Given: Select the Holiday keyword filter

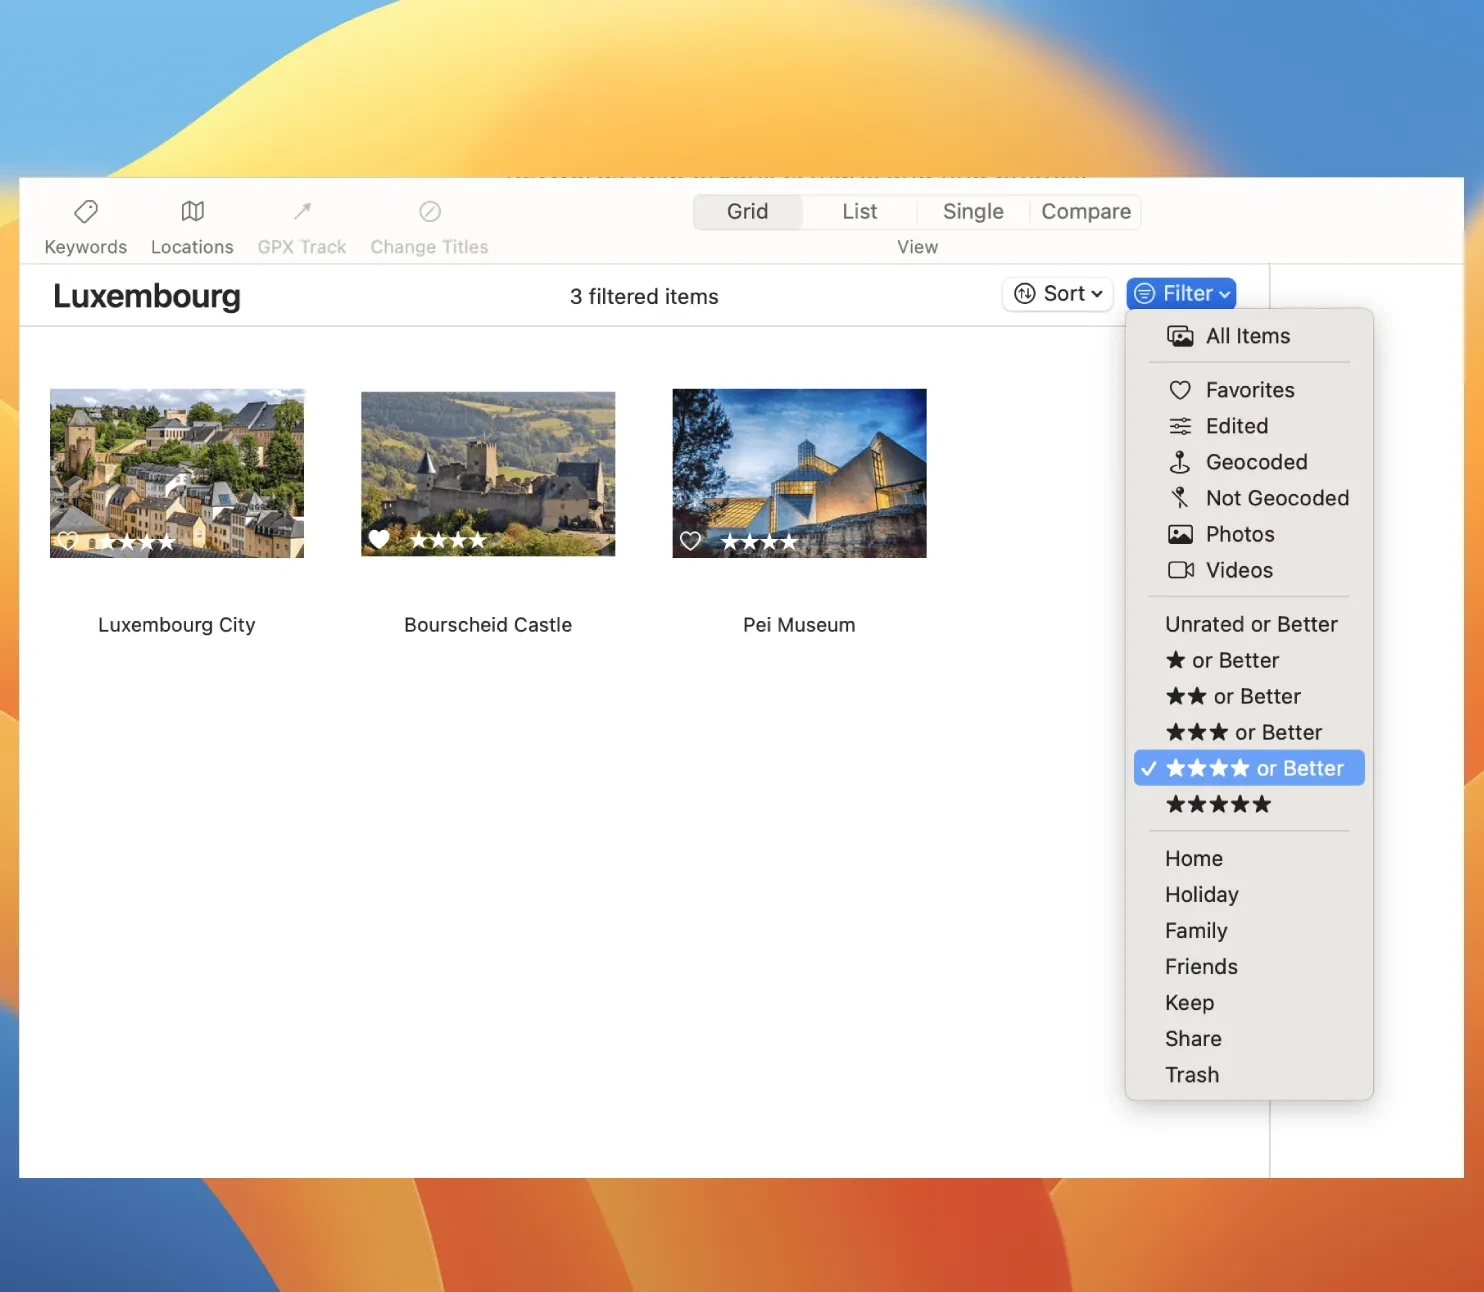Looking at the screenshot, I should [x=1201, y=895].
